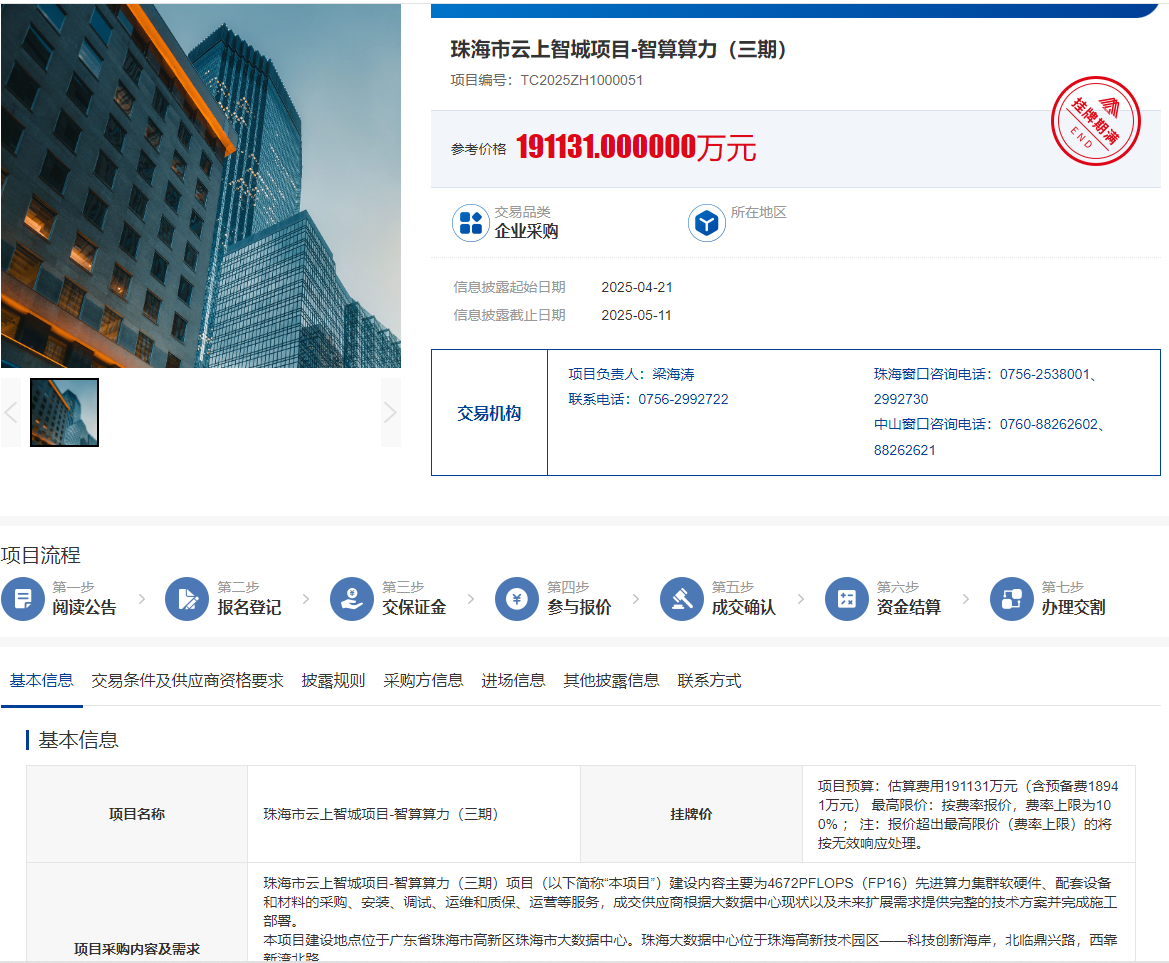1169x963 pixels.
Task: Click the 成交确认 gavel icon
Action: tap(681, 599)
